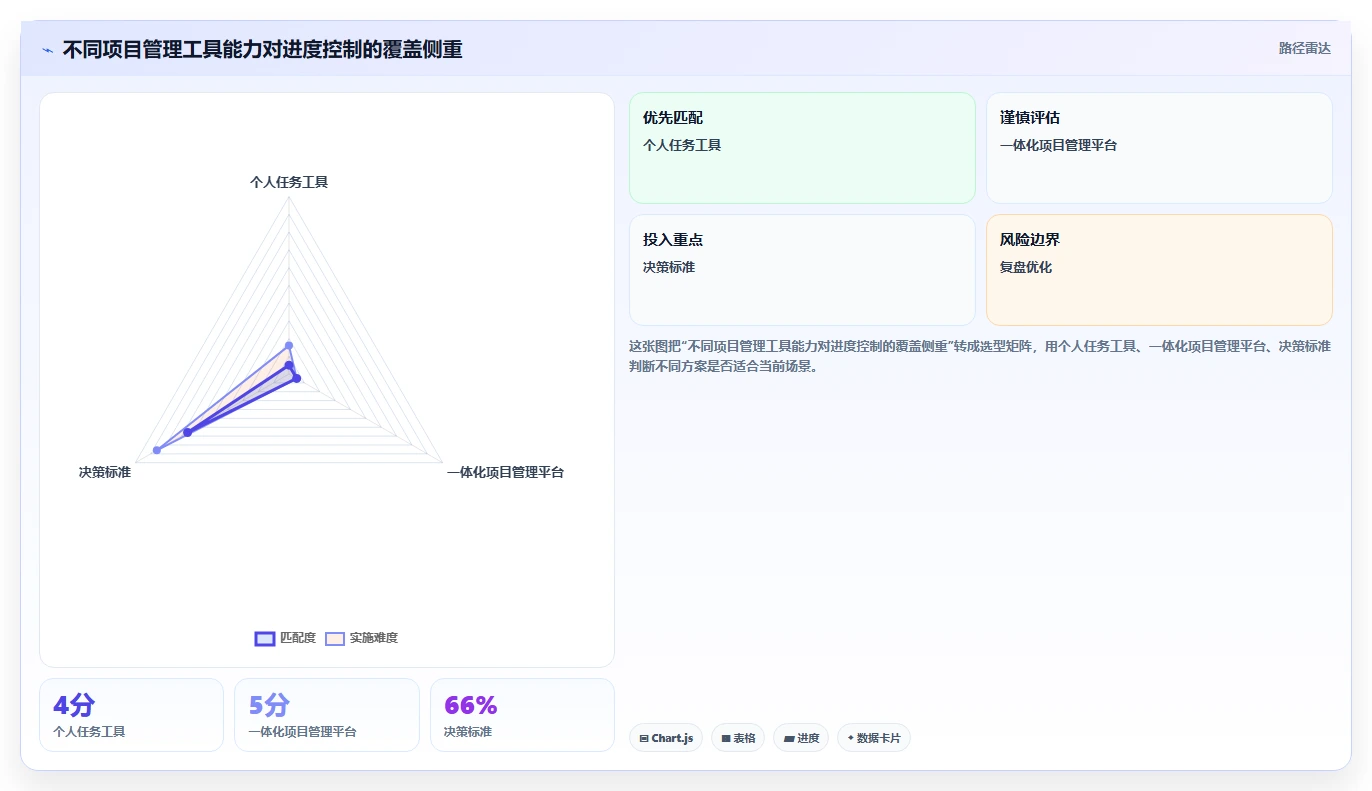This screenshot has height=791, width=1372.
Task: Click the description paragraph under the cards
Action: pyautogui.click(x=980, y=356)
